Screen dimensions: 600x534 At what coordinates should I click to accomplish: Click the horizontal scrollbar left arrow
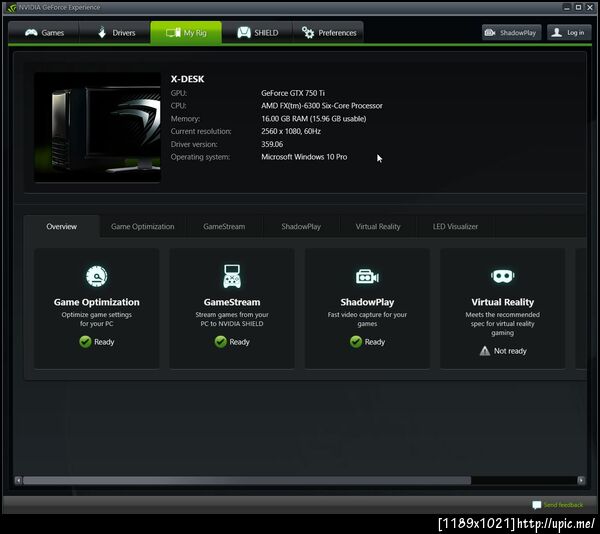pos(18,480)
